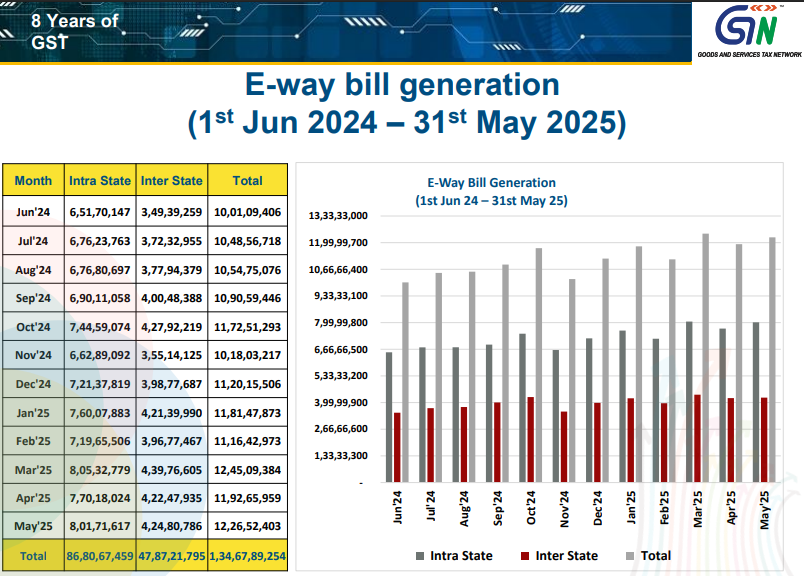This screenshot has height=576, width=804.
Task: Click the Inter State legend color square
Action: coord(525,556)
